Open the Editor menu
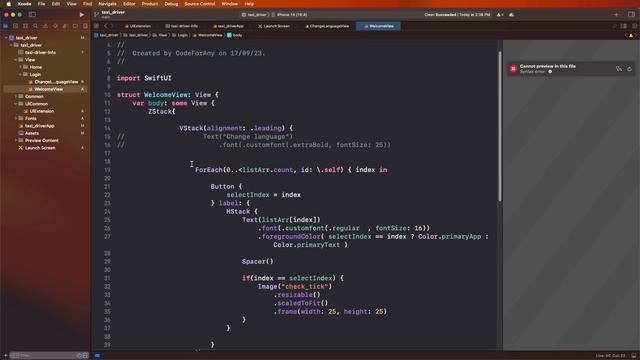Screen dimensions: 640x360 129,4
